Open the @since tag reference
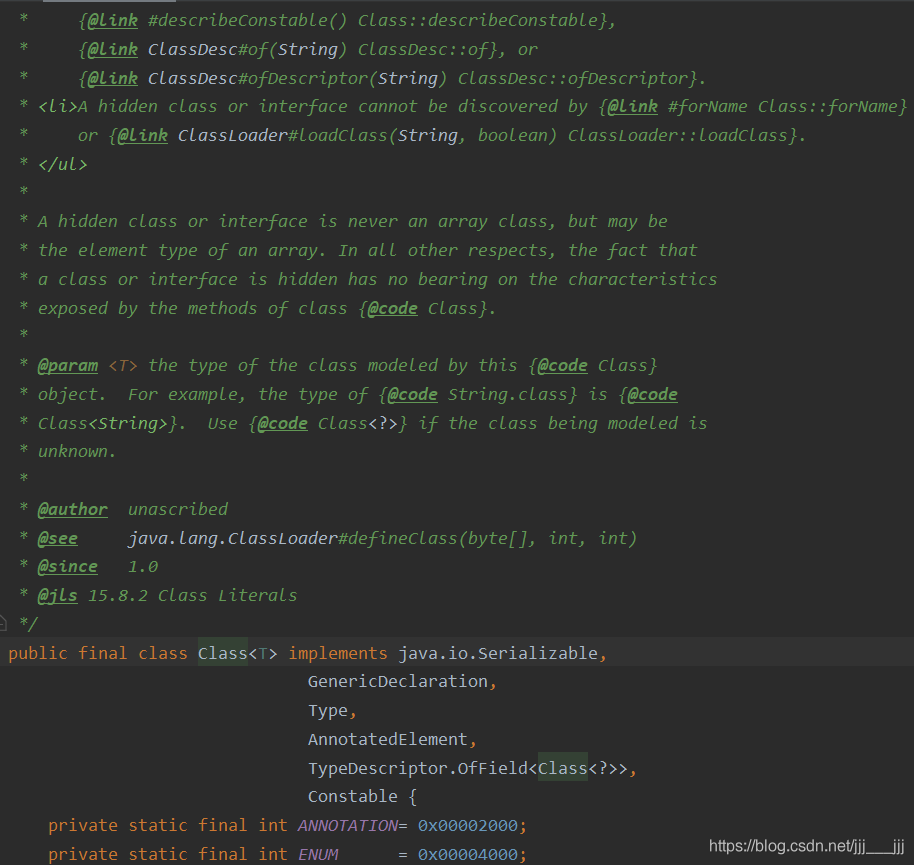This screenshot has height=865, width=914. tap(67, 566)
